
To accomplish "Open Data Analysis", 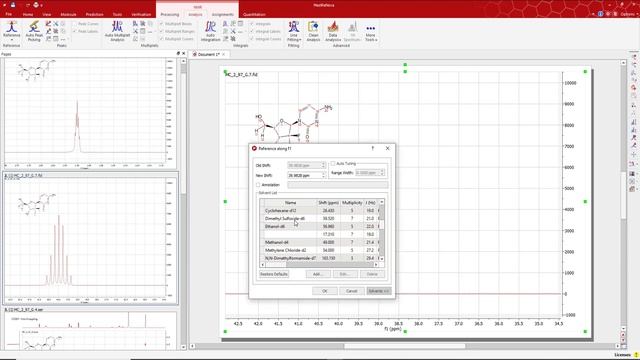I will click(x=333, y=31).
